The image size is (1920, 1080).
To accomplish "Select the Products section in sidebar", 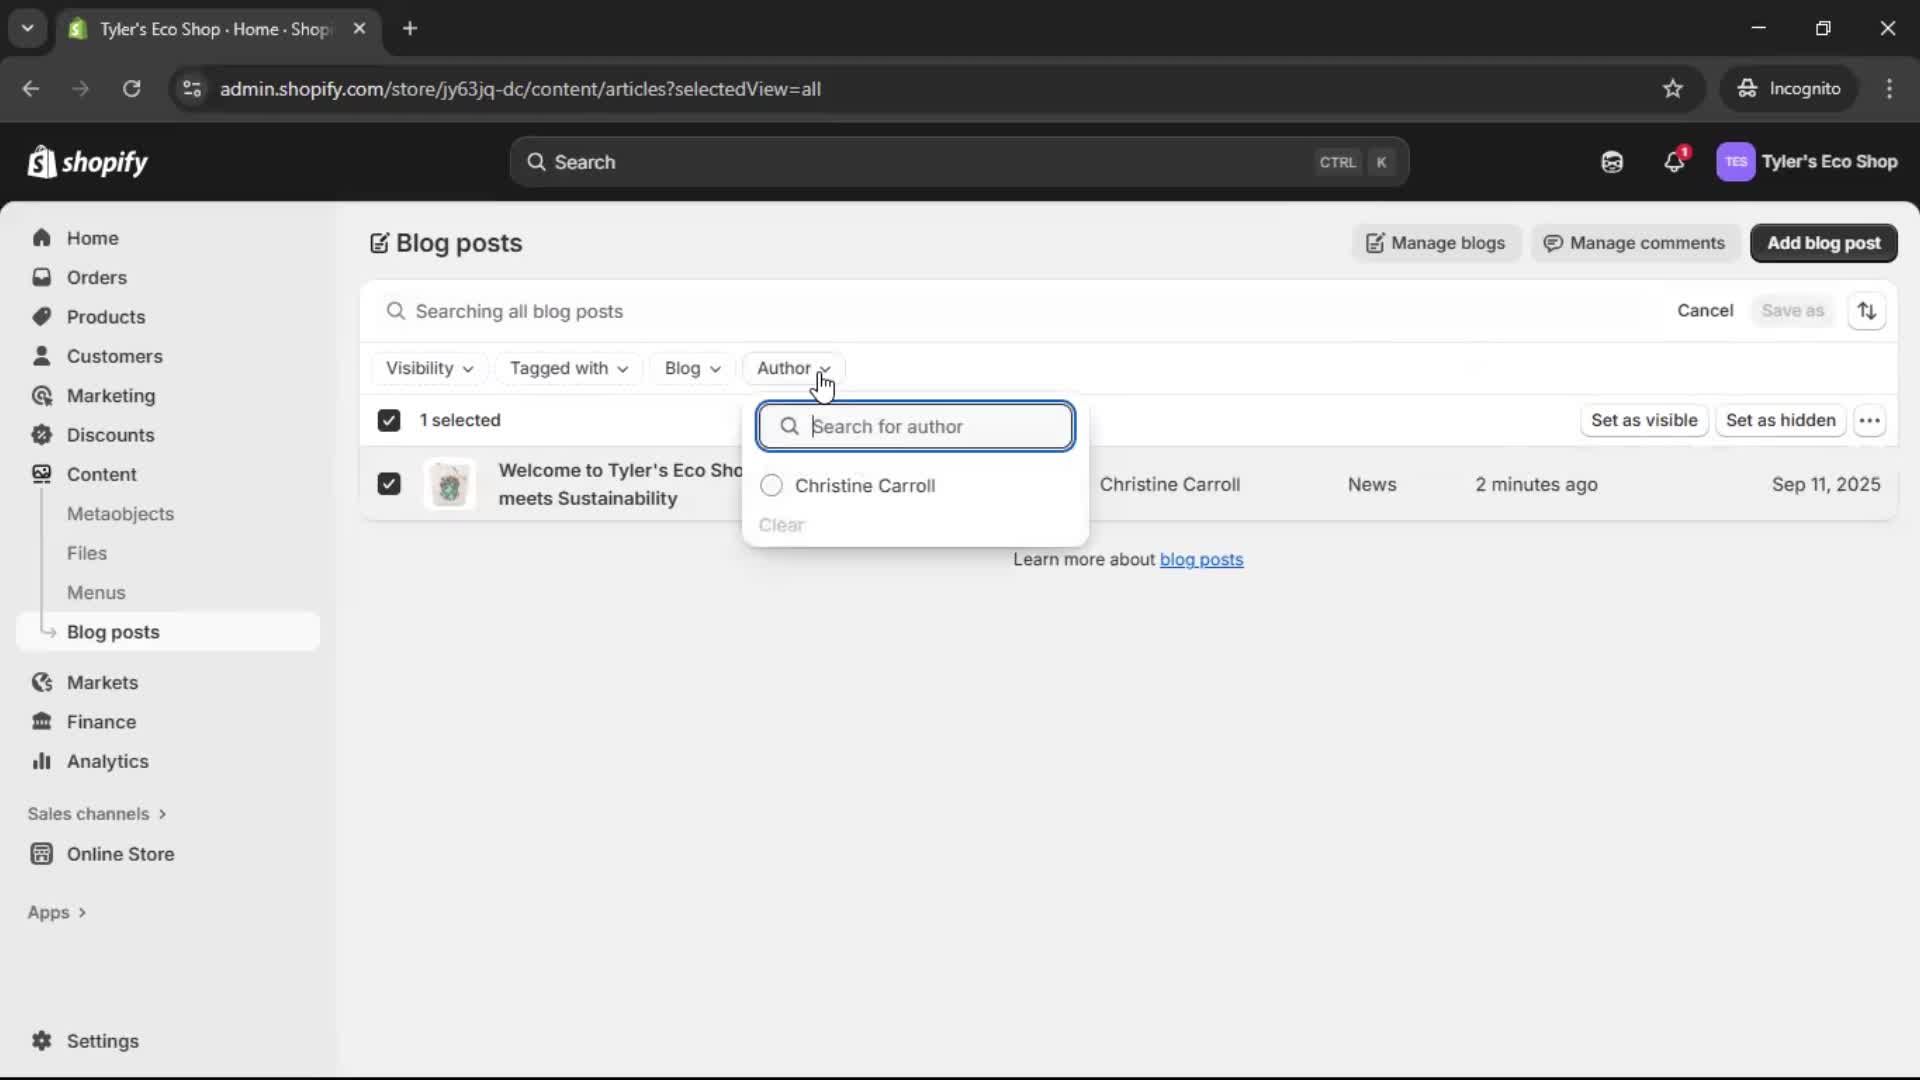I will 107,316.
